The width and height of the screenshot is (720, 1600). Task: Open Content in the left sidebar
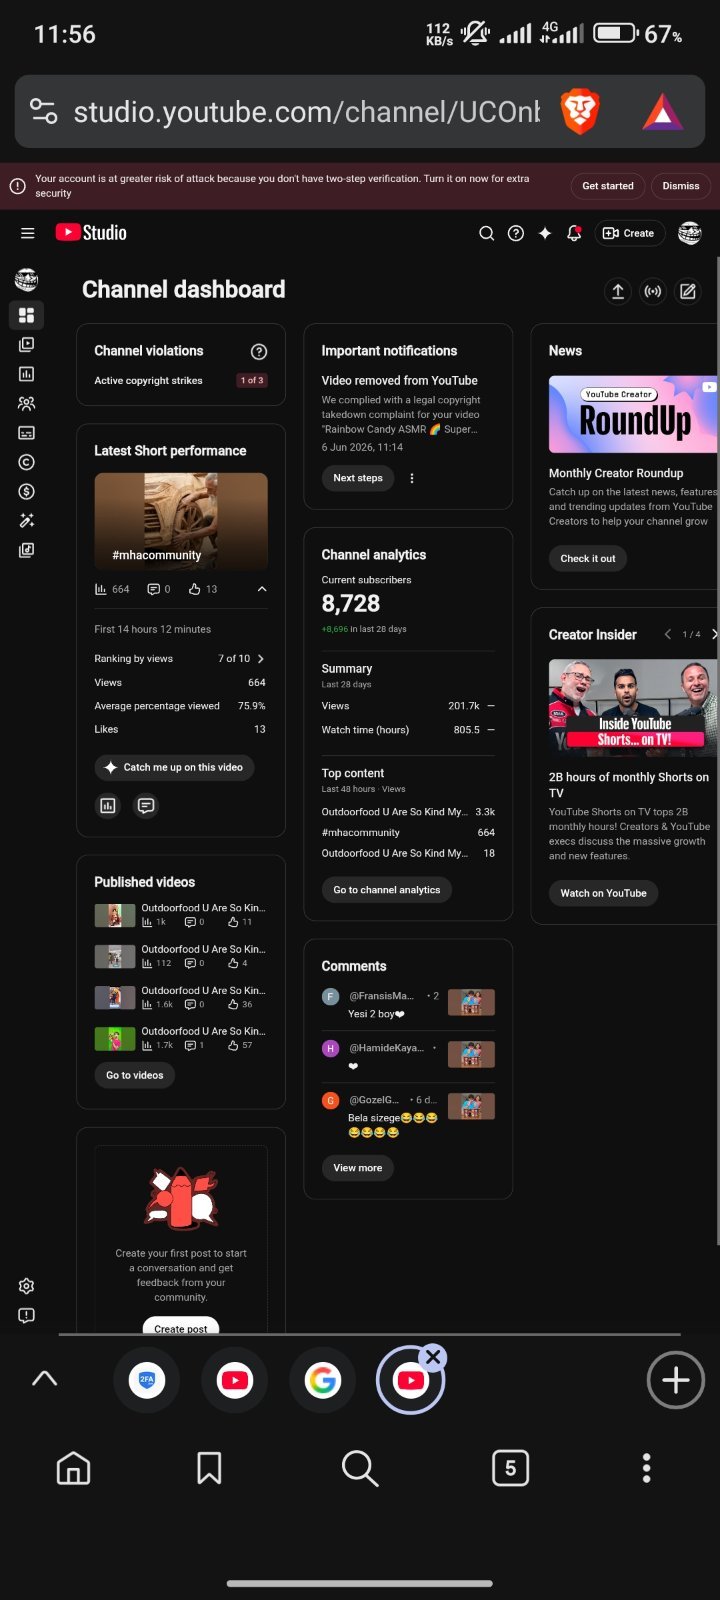[27, 344]
